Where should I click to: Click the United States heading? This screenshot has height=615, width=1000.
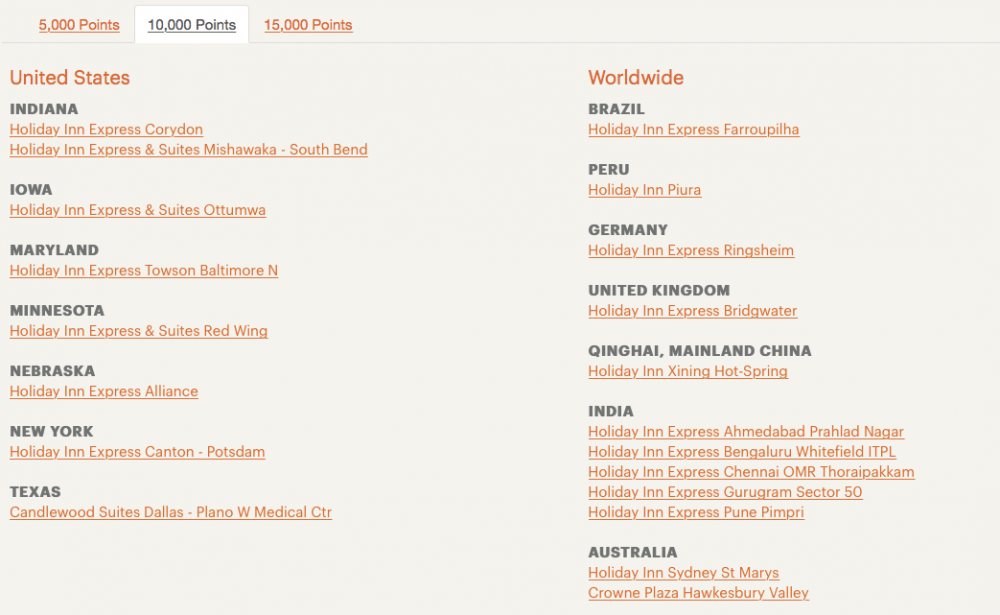pos(70,78)
